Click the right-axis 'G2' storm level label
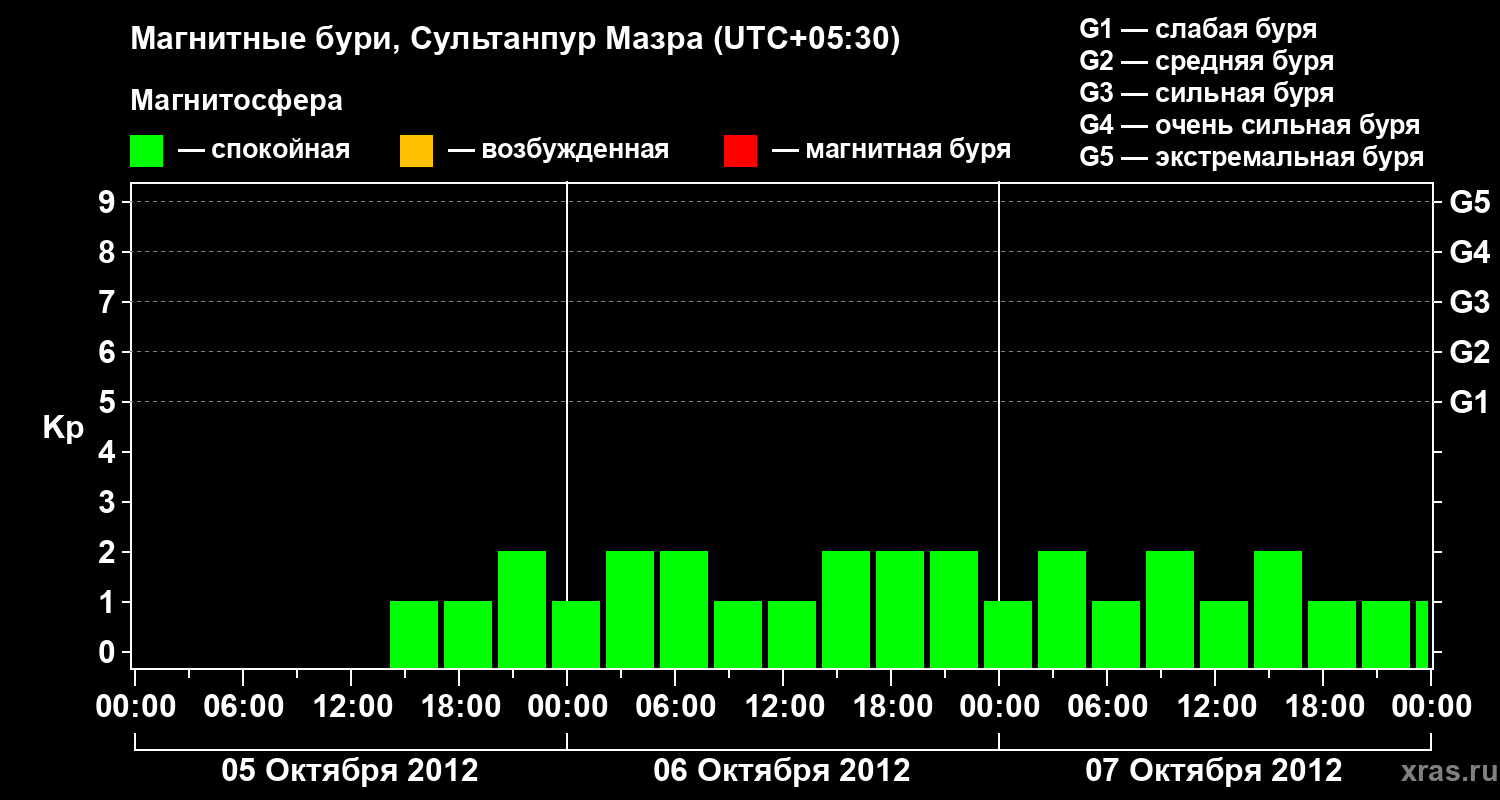Image resolution: width=1500 pixels, height=800 pixels. pyautogui.click(x=1470, y=352)
